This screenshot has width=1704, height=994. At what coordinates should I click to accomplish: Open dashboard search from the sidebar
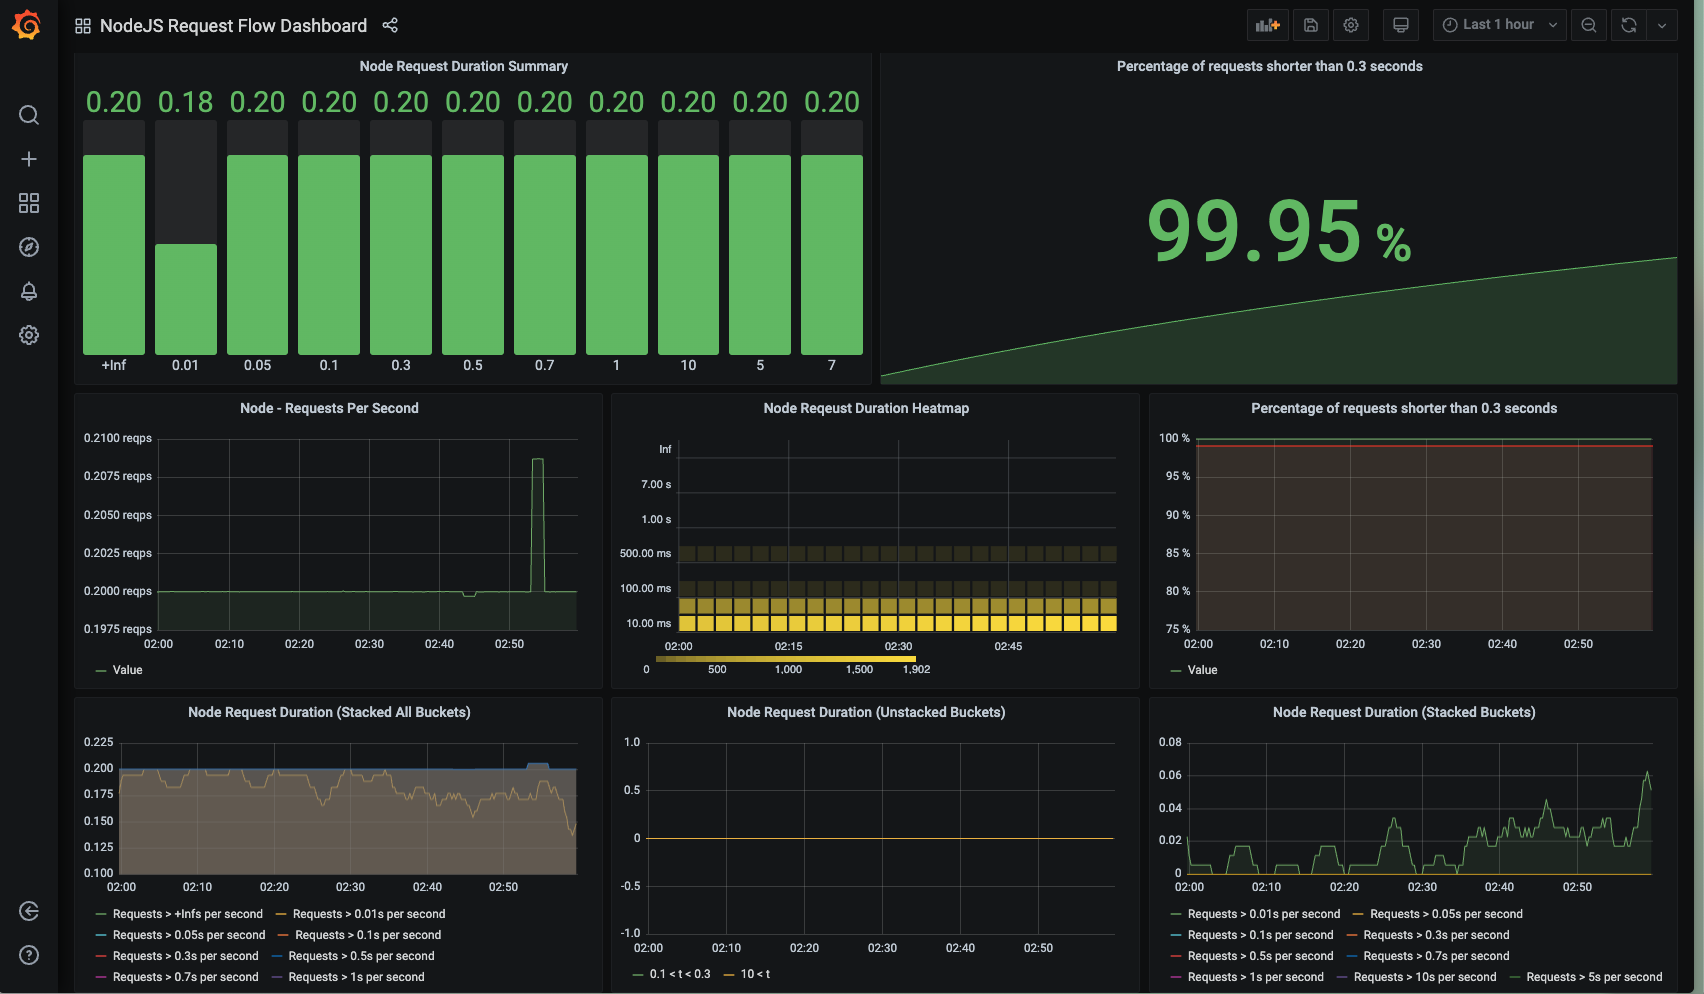tap(29, 115)
